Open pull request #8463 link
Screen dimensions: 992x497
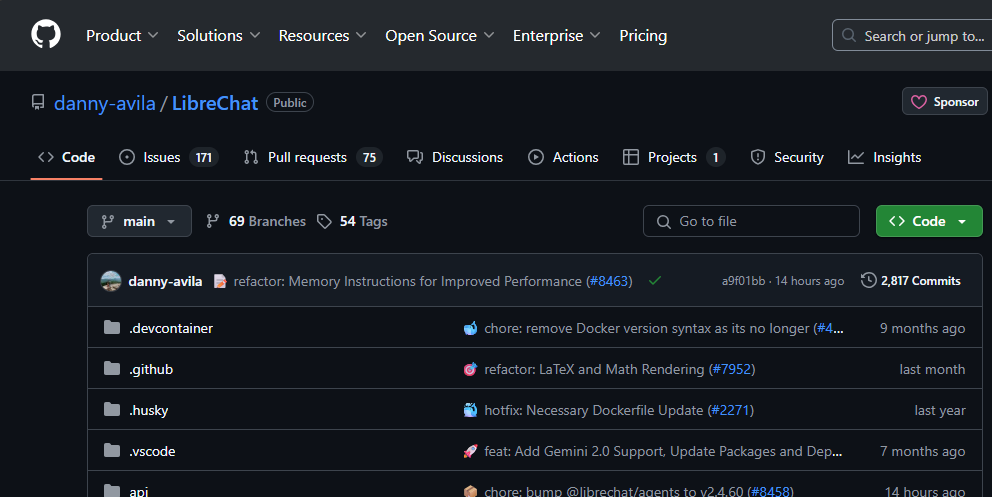609,281
